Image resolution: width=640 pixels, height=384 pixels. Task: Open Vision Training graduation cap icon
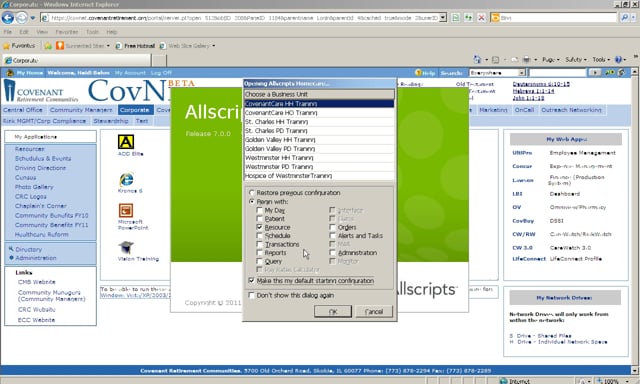pyautogui.click(x=126, y=247)
